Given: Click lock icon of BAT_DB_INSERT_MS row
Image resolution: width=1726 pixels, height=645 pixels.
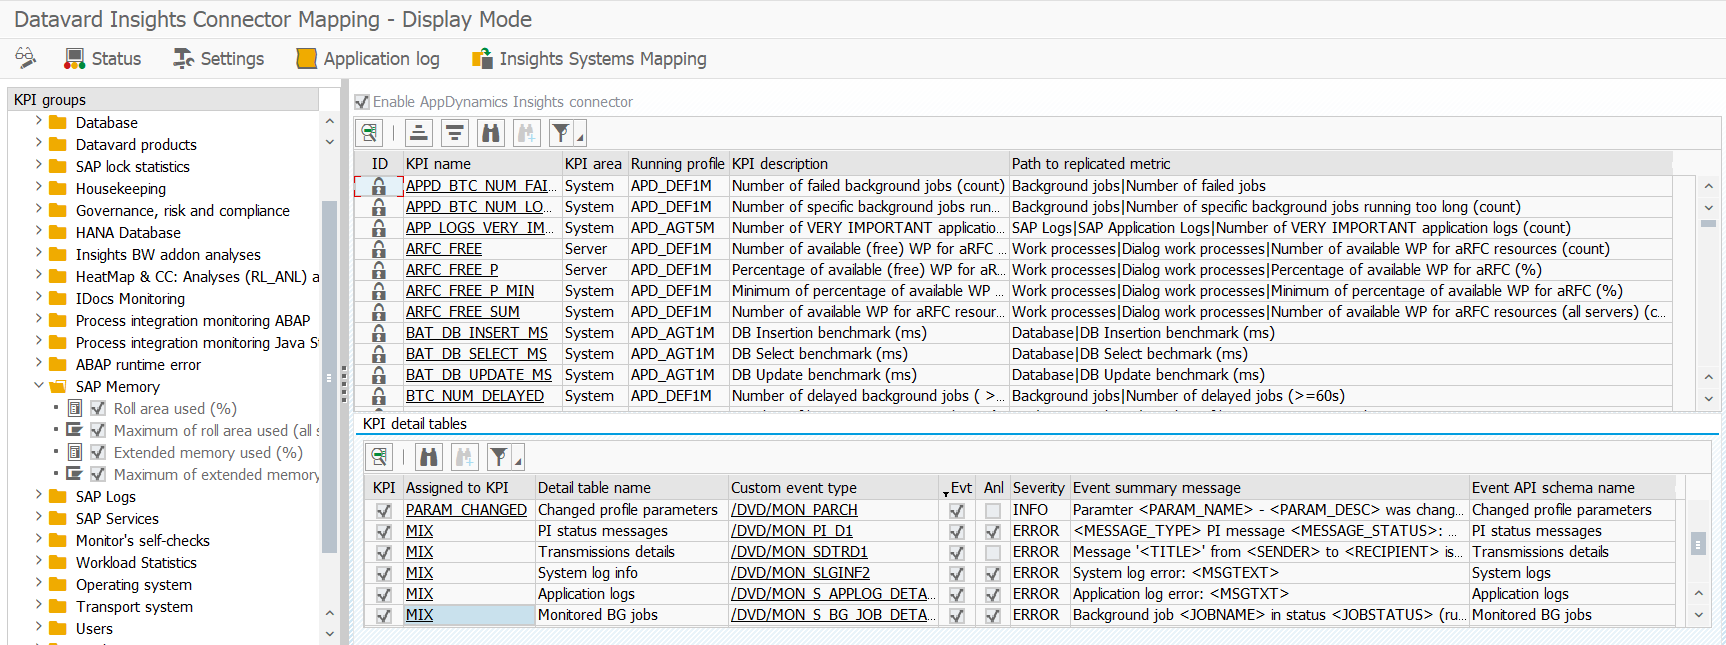Looking at the screenshot, I should (x=379, y=333).
